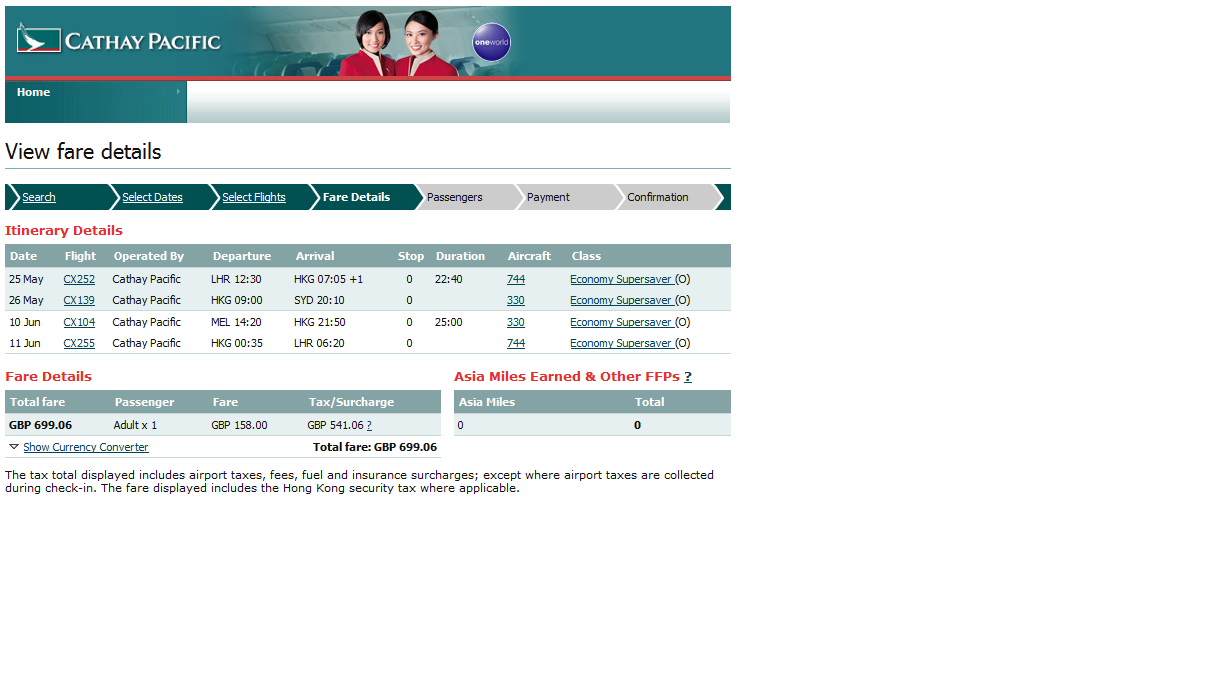The width and height of the screenshot is (1230, 692).
Task: Select the Confirmation step tab
Action: 658,197
